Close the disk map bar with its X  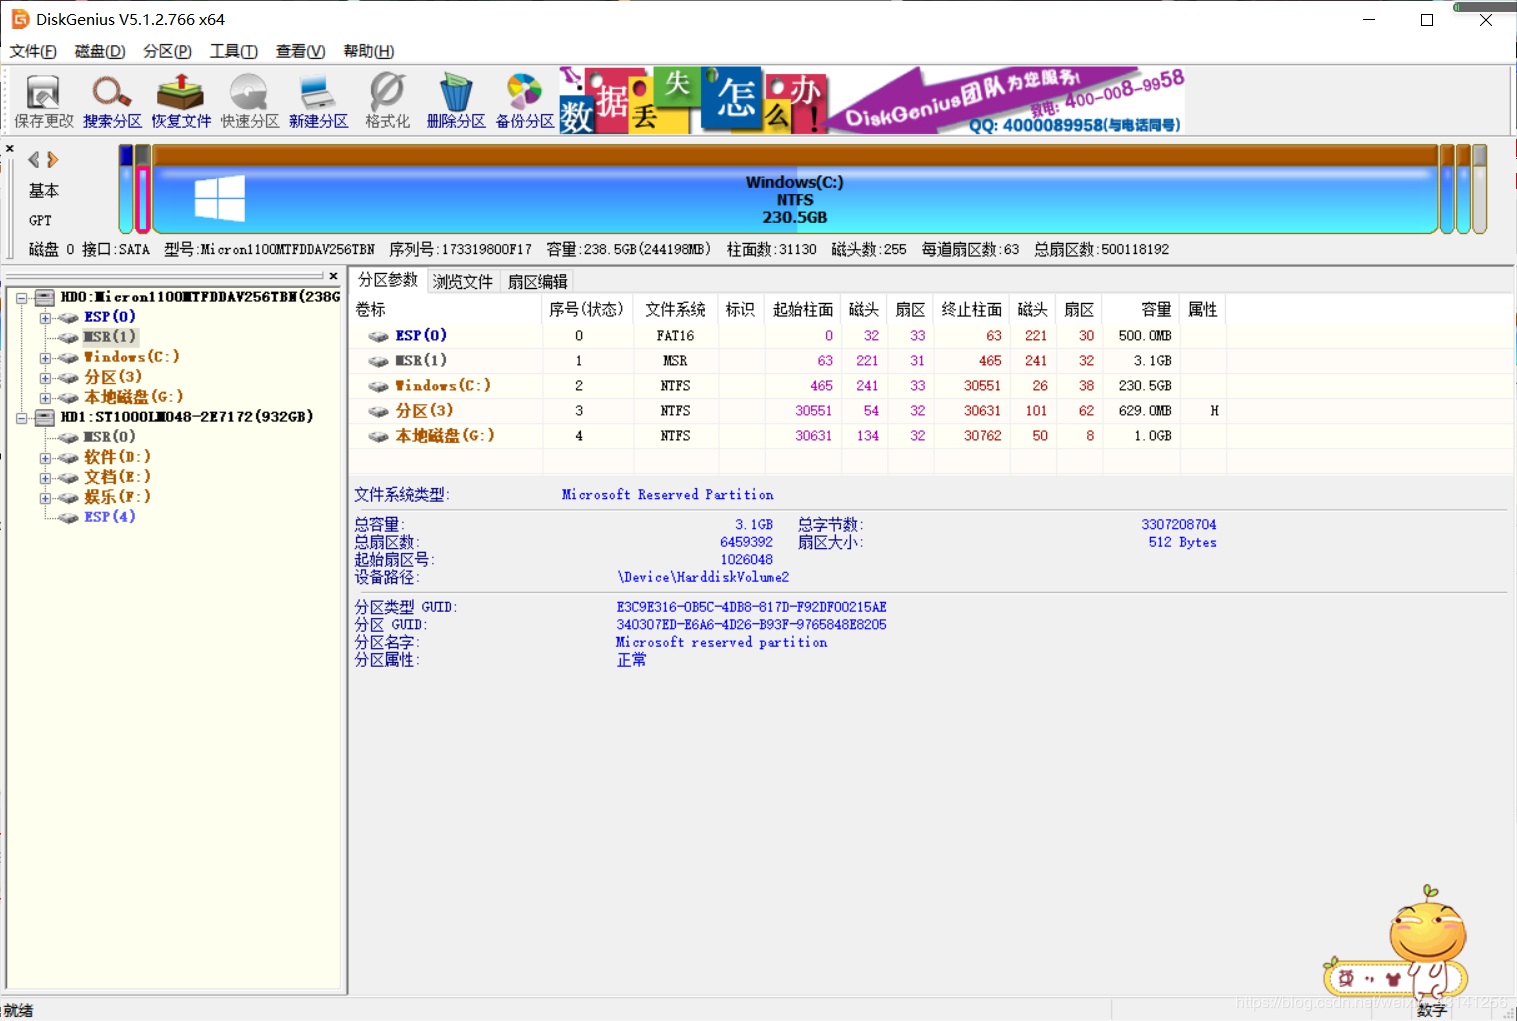(x=9, y=149)
